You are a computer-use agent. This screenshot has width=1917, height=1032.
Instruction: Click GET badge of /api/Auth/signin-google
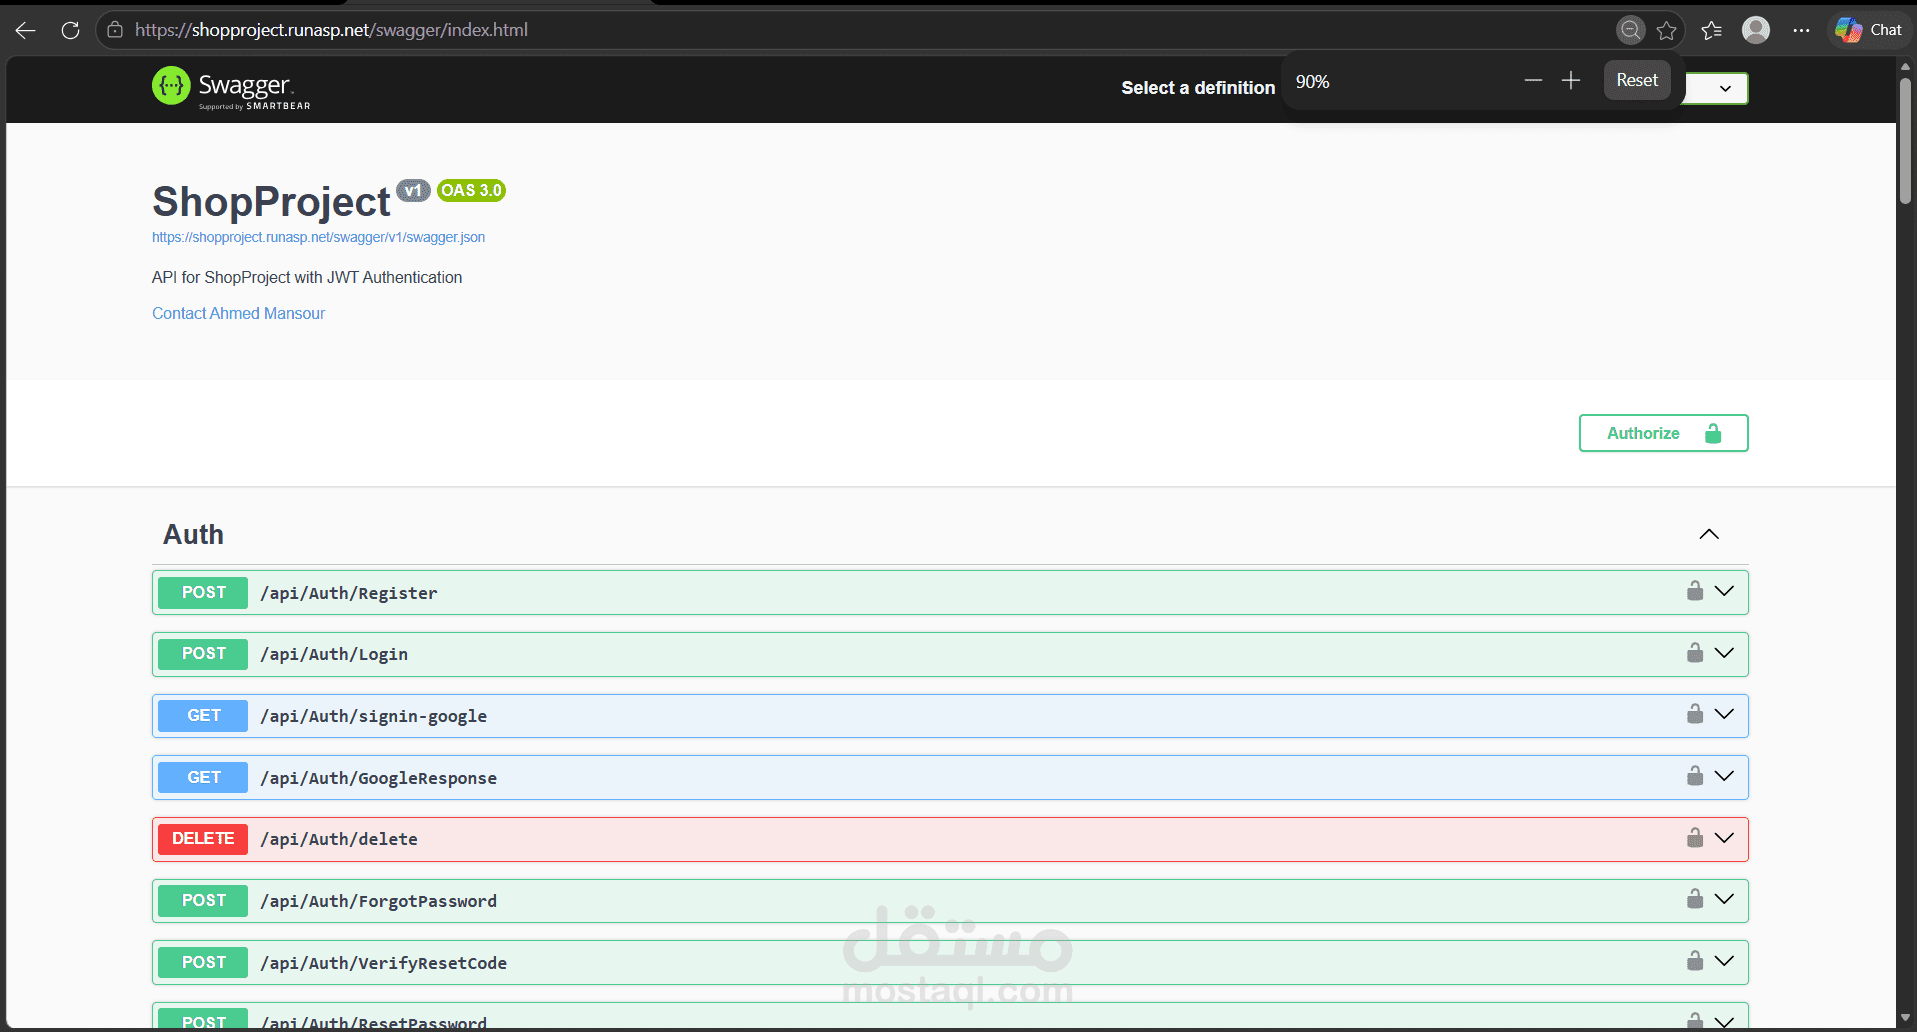pos(203,716)
